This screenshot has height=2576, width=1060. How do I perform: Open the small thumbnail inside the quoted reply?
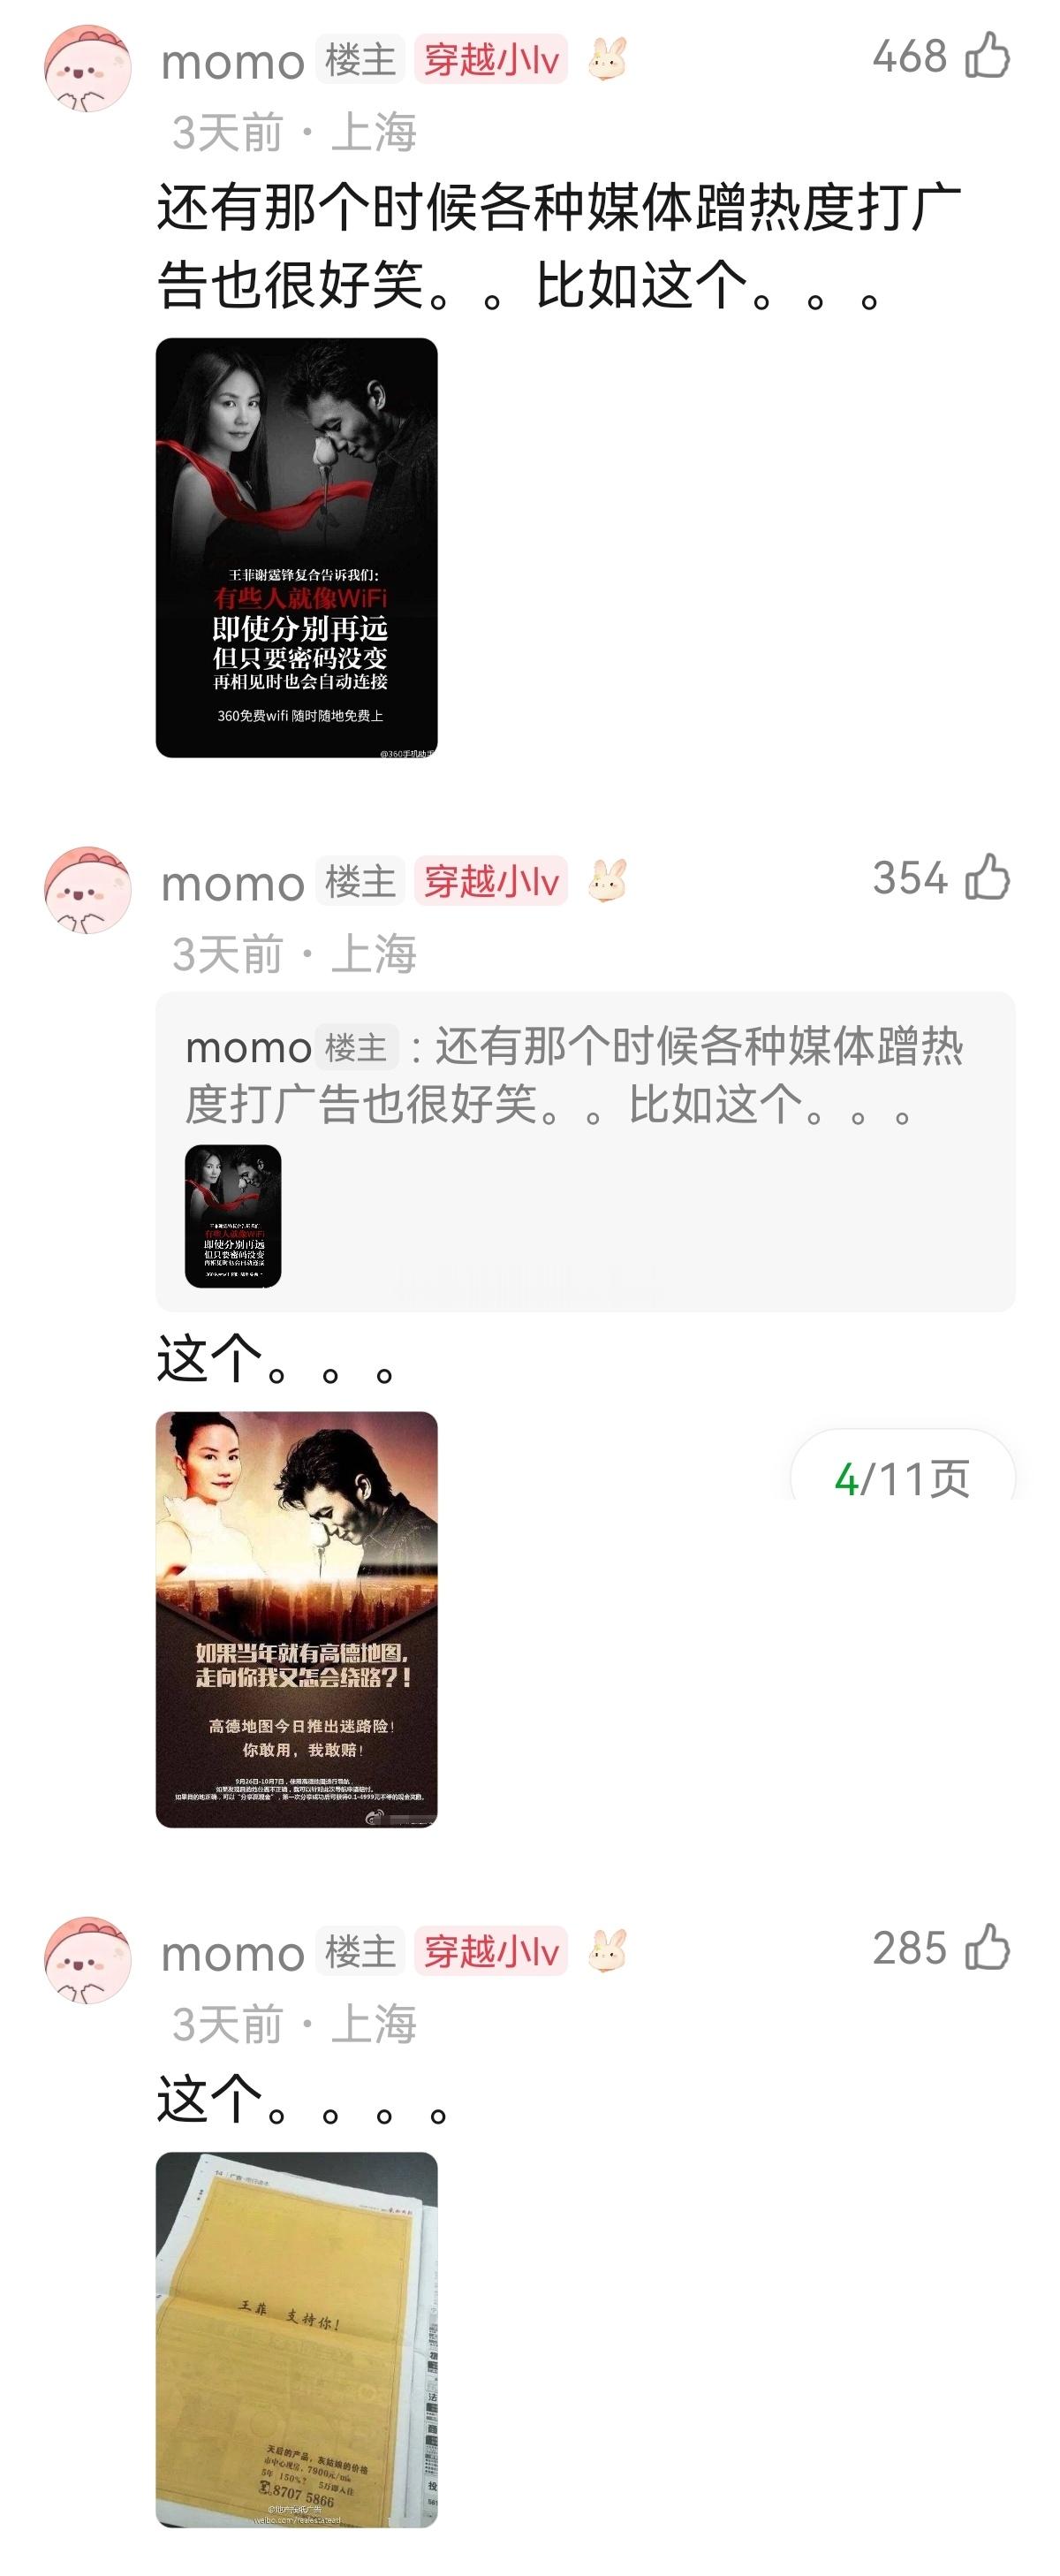click(x=233, y=1216)
